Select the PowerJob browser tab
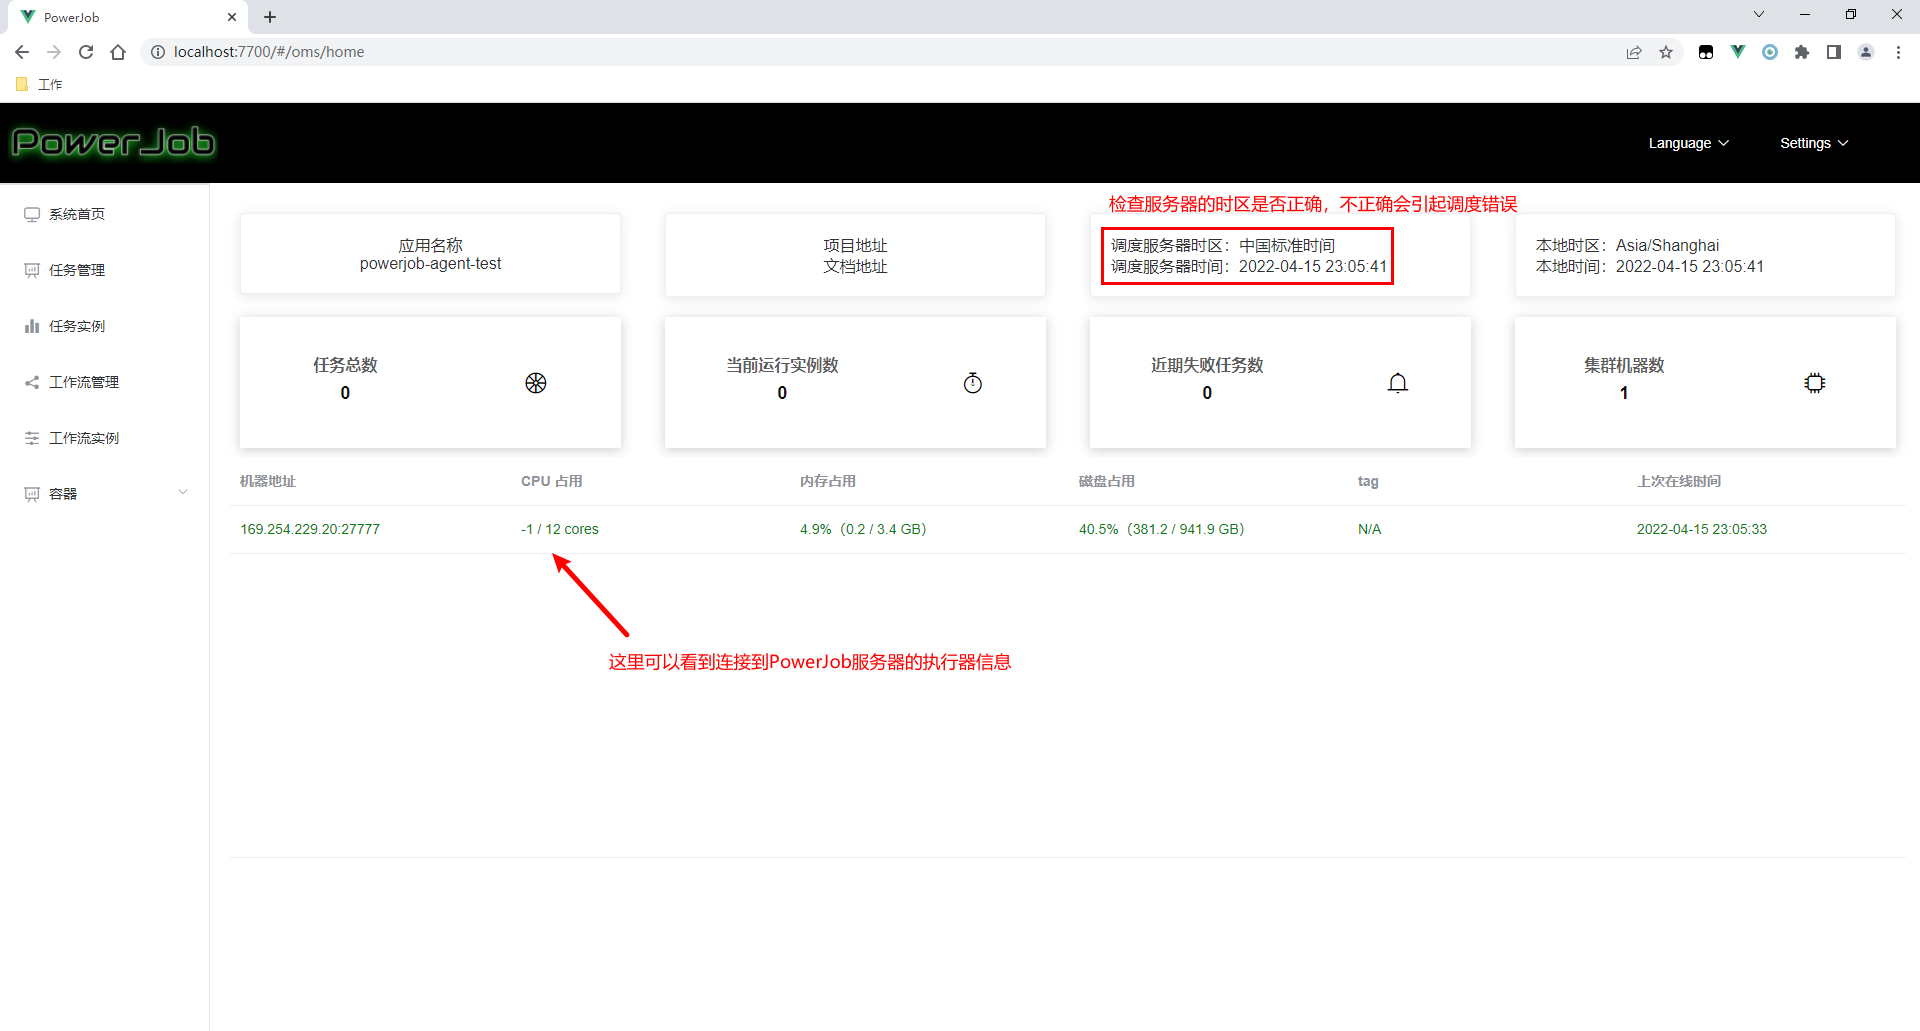1920x1031 pixels. 127,17
